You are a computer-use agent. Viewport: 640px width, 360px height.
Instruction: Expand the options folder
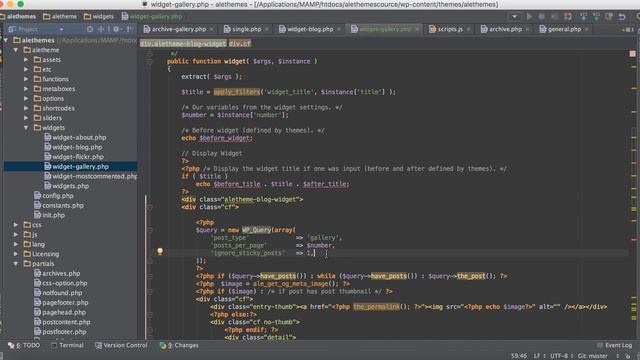point(26,99)
